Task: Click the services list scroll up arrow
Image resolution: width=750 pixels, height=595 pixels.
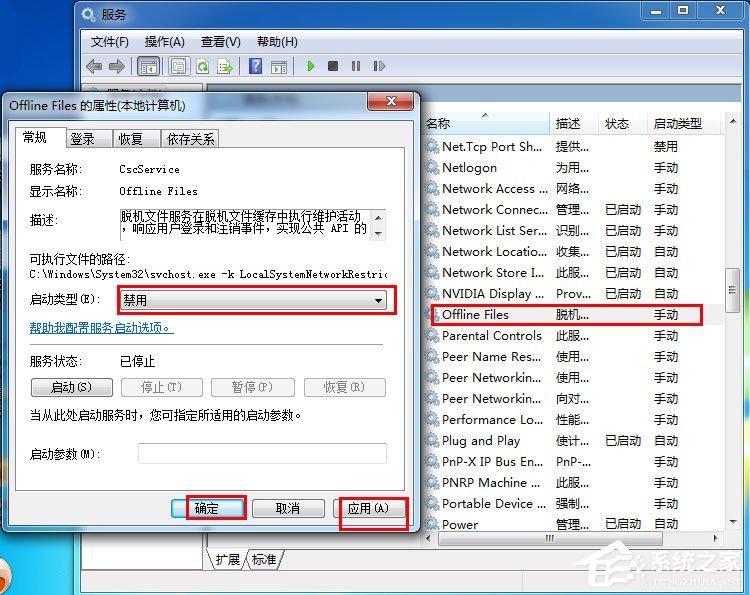Action: coord(732,121)
